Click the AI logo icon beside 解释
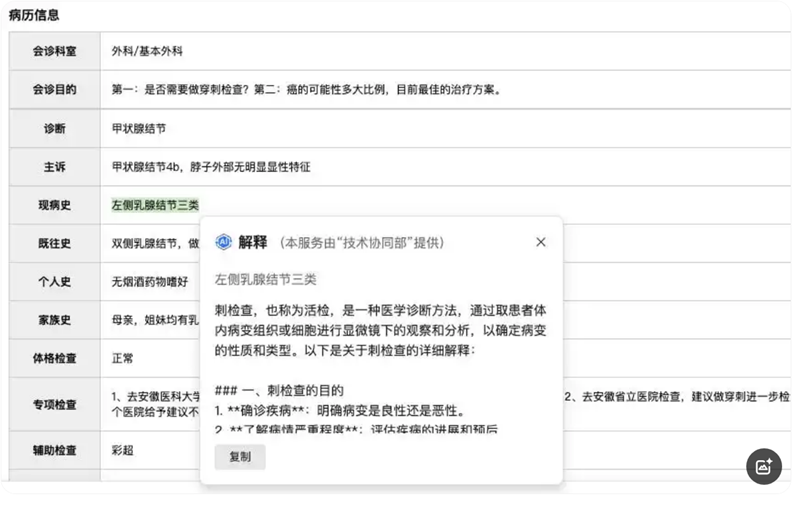This screenshot has width=800, height=508. click(223, 242)
